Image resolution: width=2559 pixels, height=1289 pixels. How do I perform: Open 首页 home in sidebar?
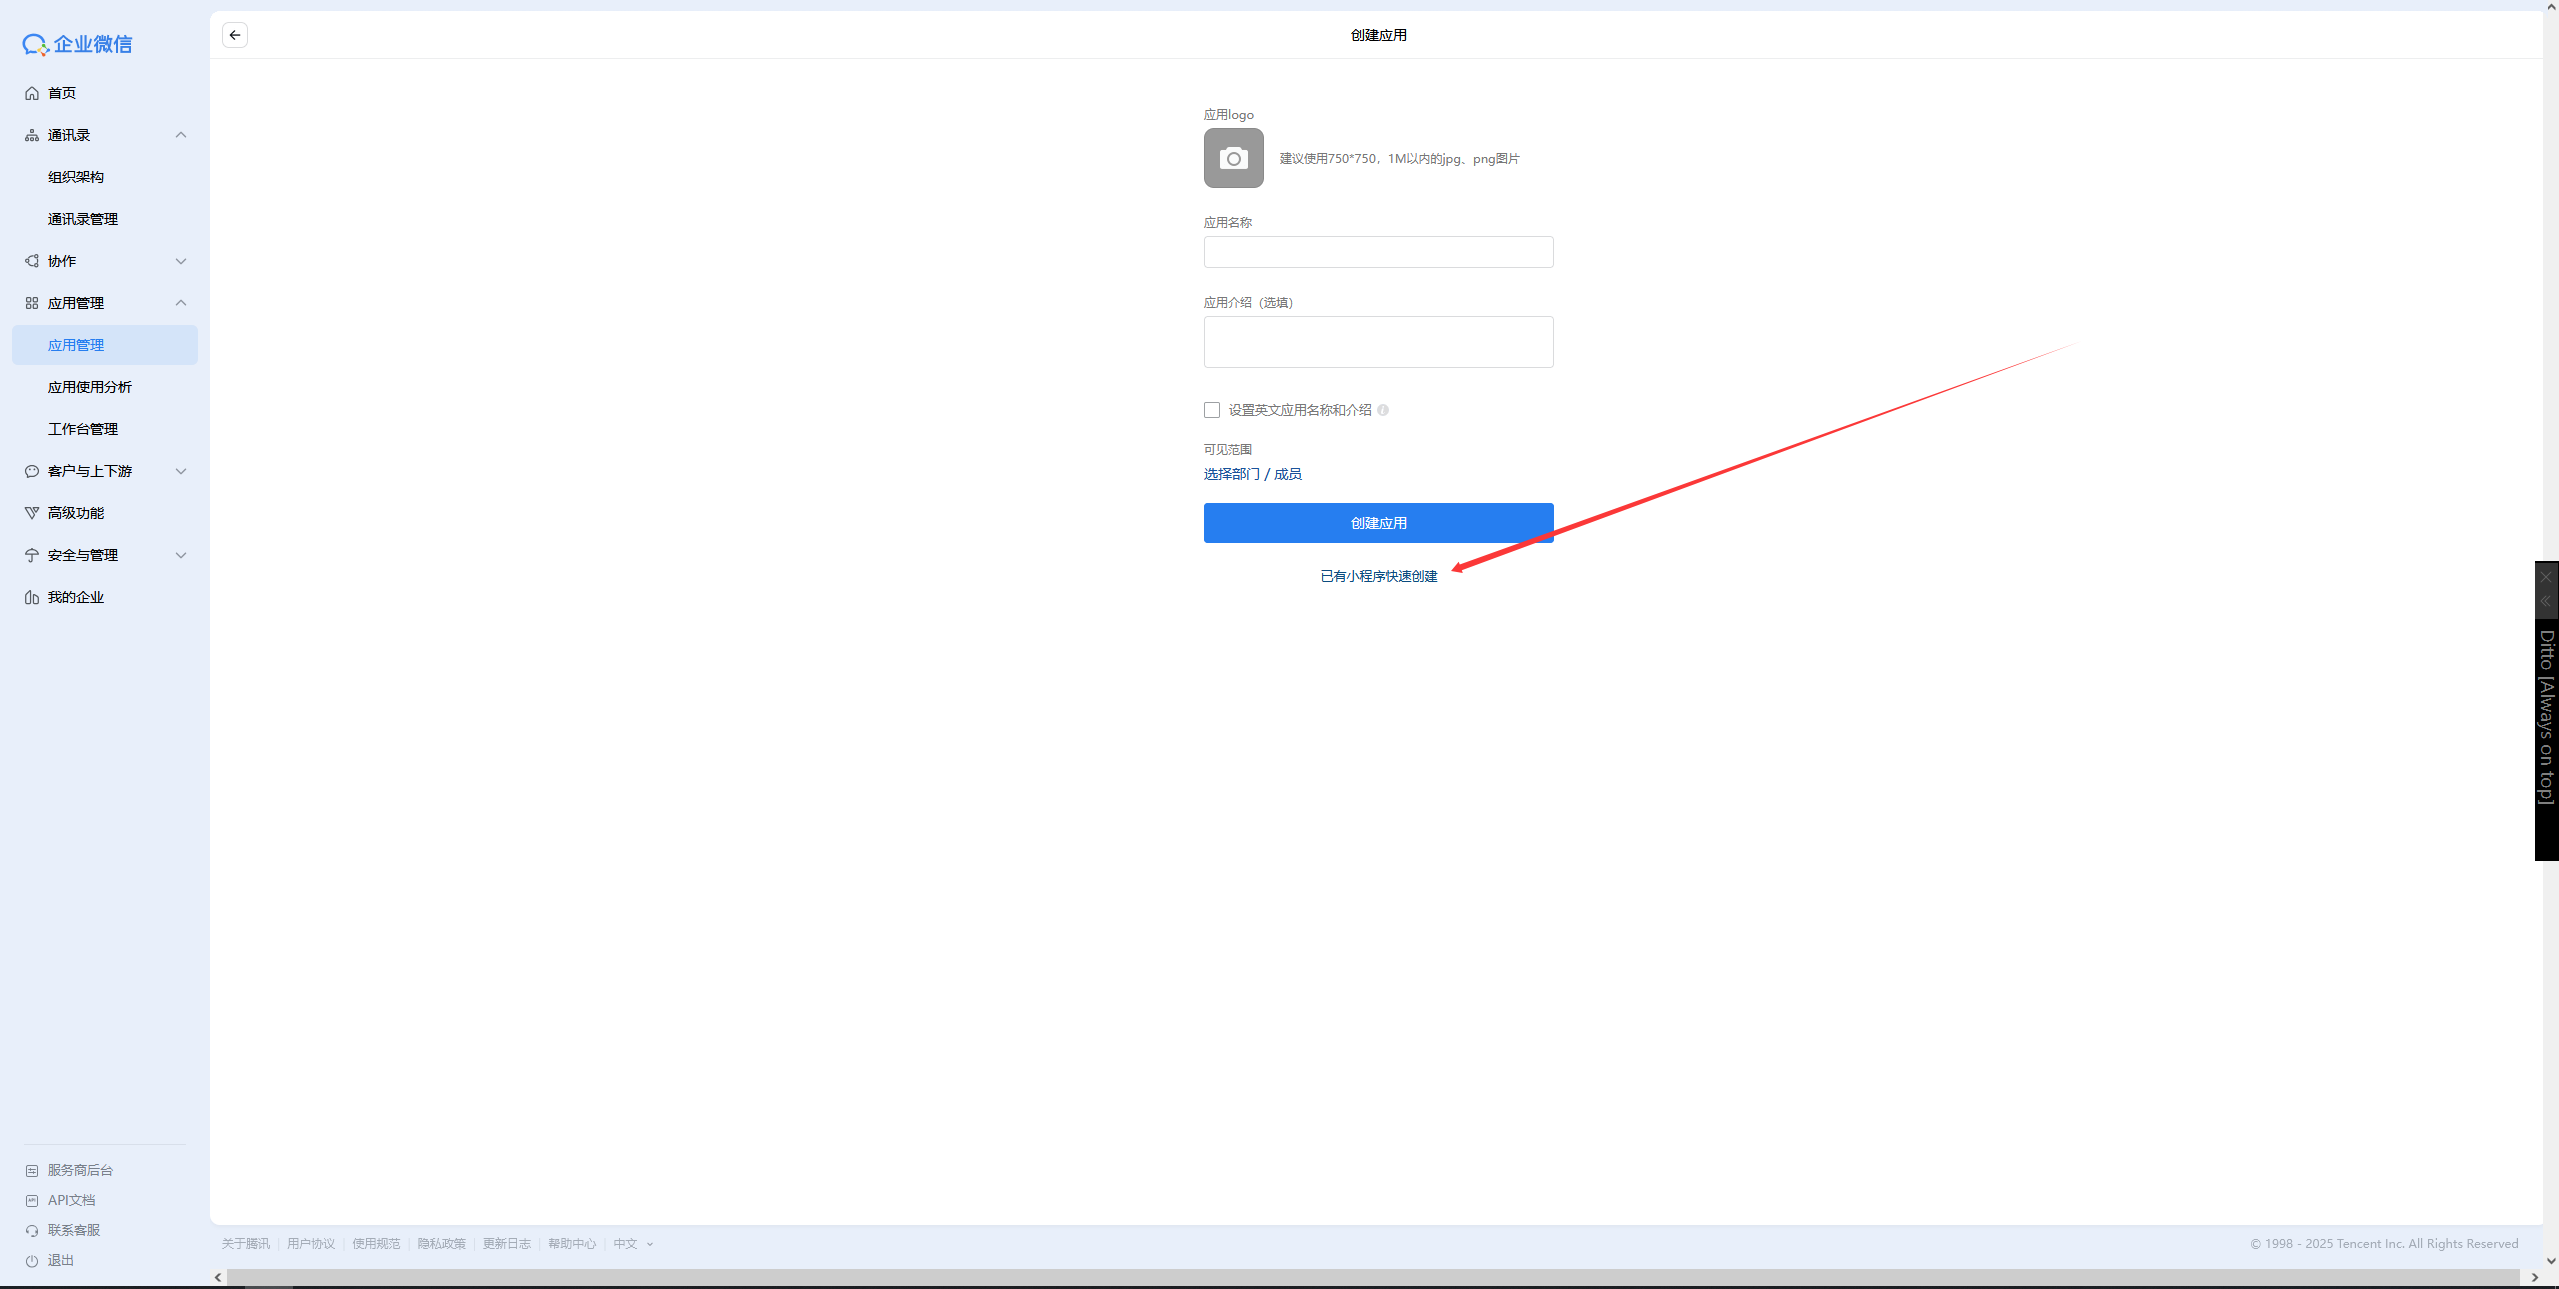pyautogui.click(x=62, y=93)
